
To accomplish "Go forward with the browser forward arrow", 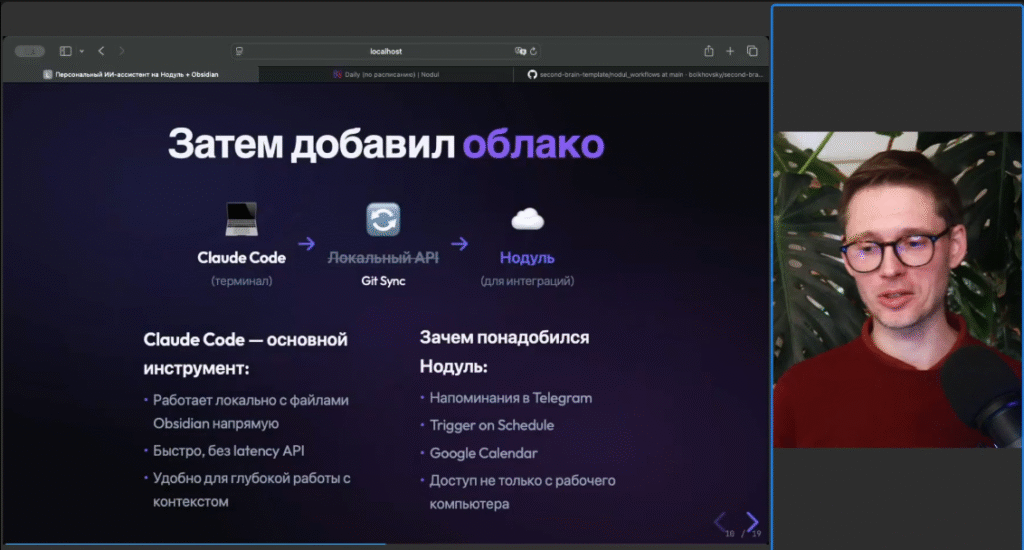I will click(121, 51).
